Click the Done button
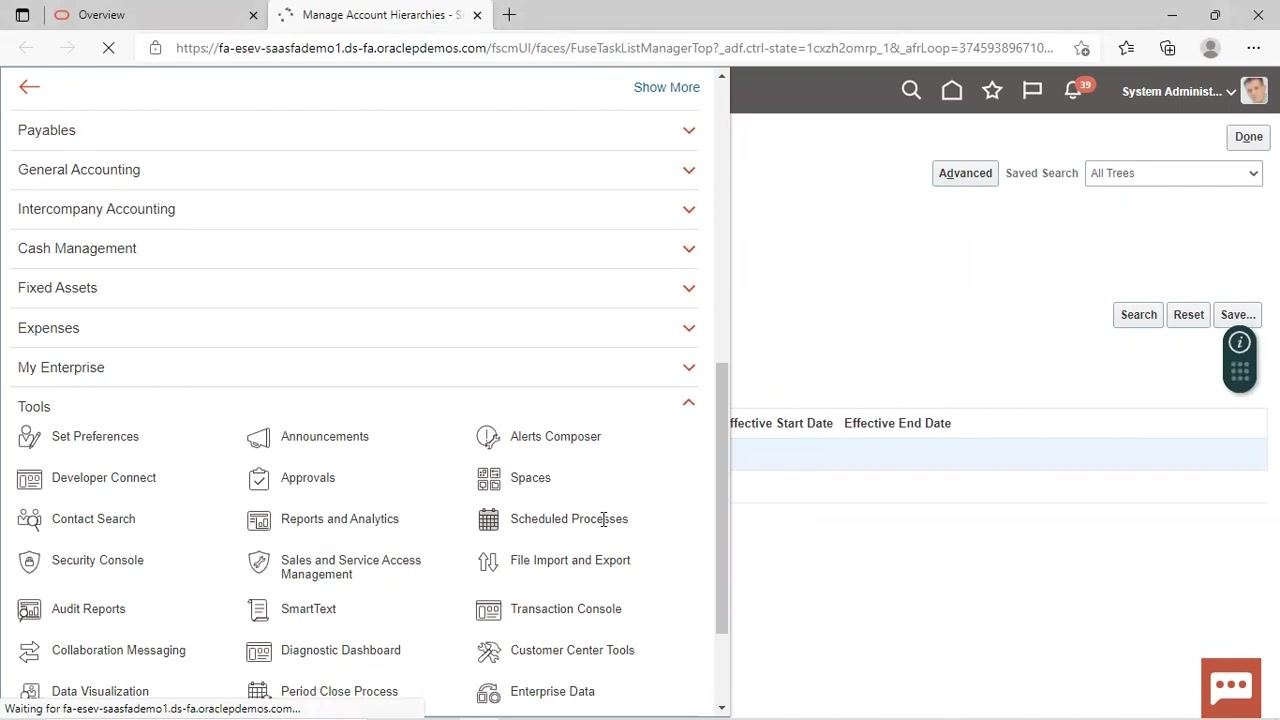Viewport: 1280px width, 720px height. coord(1248,137)
